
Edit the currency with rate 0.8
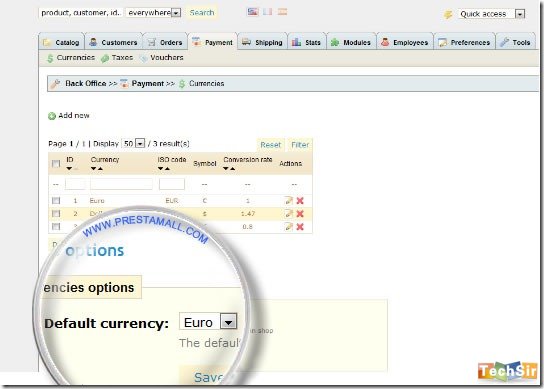(x=289, y=227)
